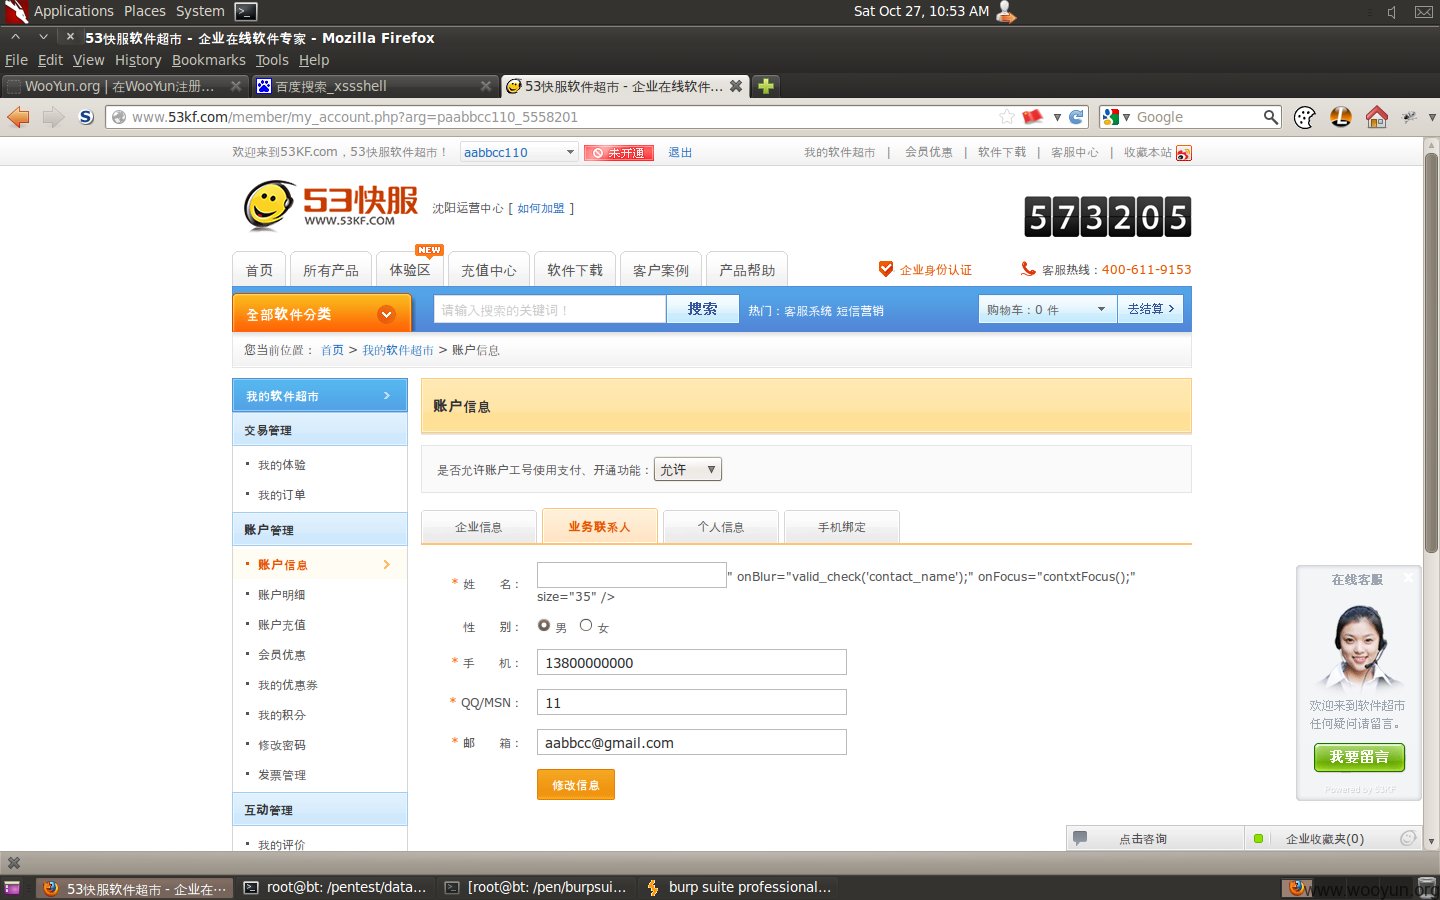Open the 充值中心 navigation tab

click(488, 270)
